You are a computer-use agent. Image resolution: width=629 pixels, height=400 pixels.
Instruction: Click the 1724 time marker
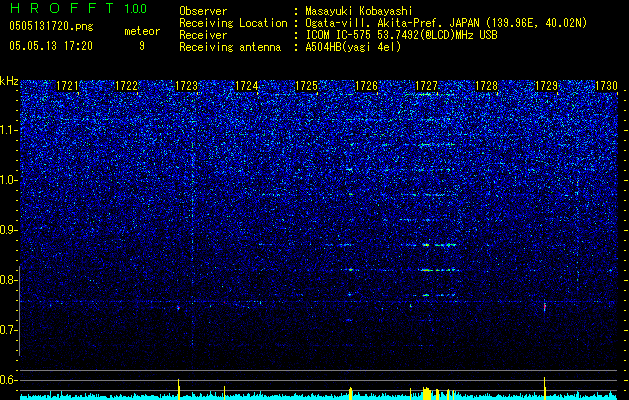(x=246, y=86)
